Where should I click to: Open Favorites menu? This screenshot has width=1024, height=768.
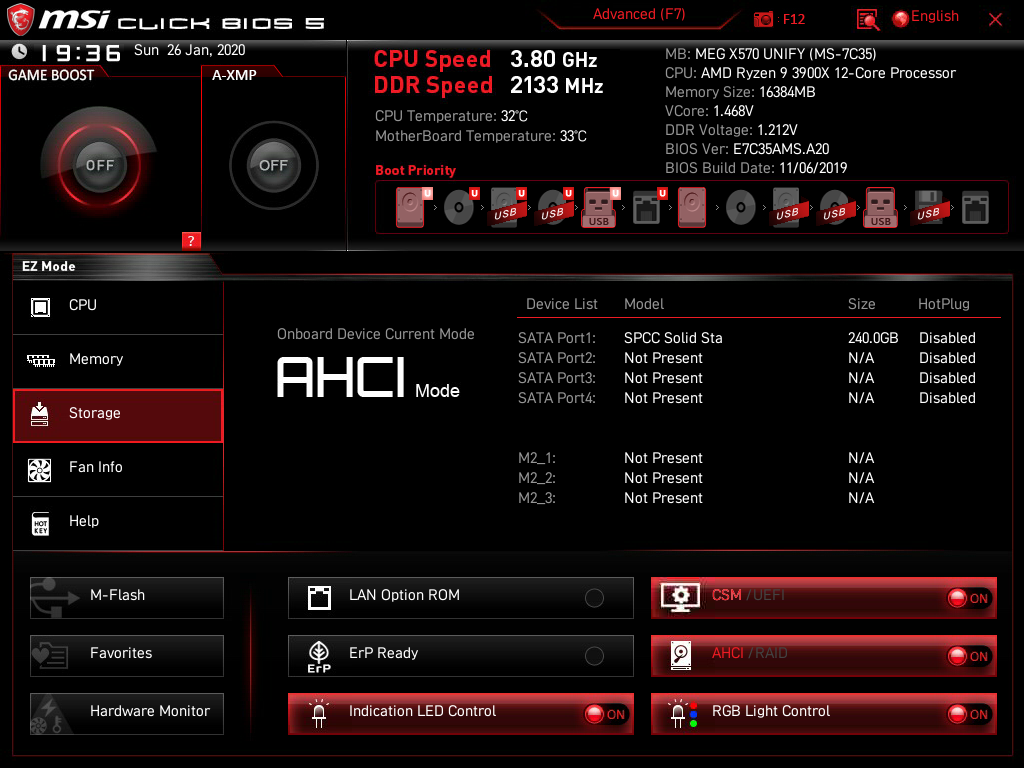(127, 656)
